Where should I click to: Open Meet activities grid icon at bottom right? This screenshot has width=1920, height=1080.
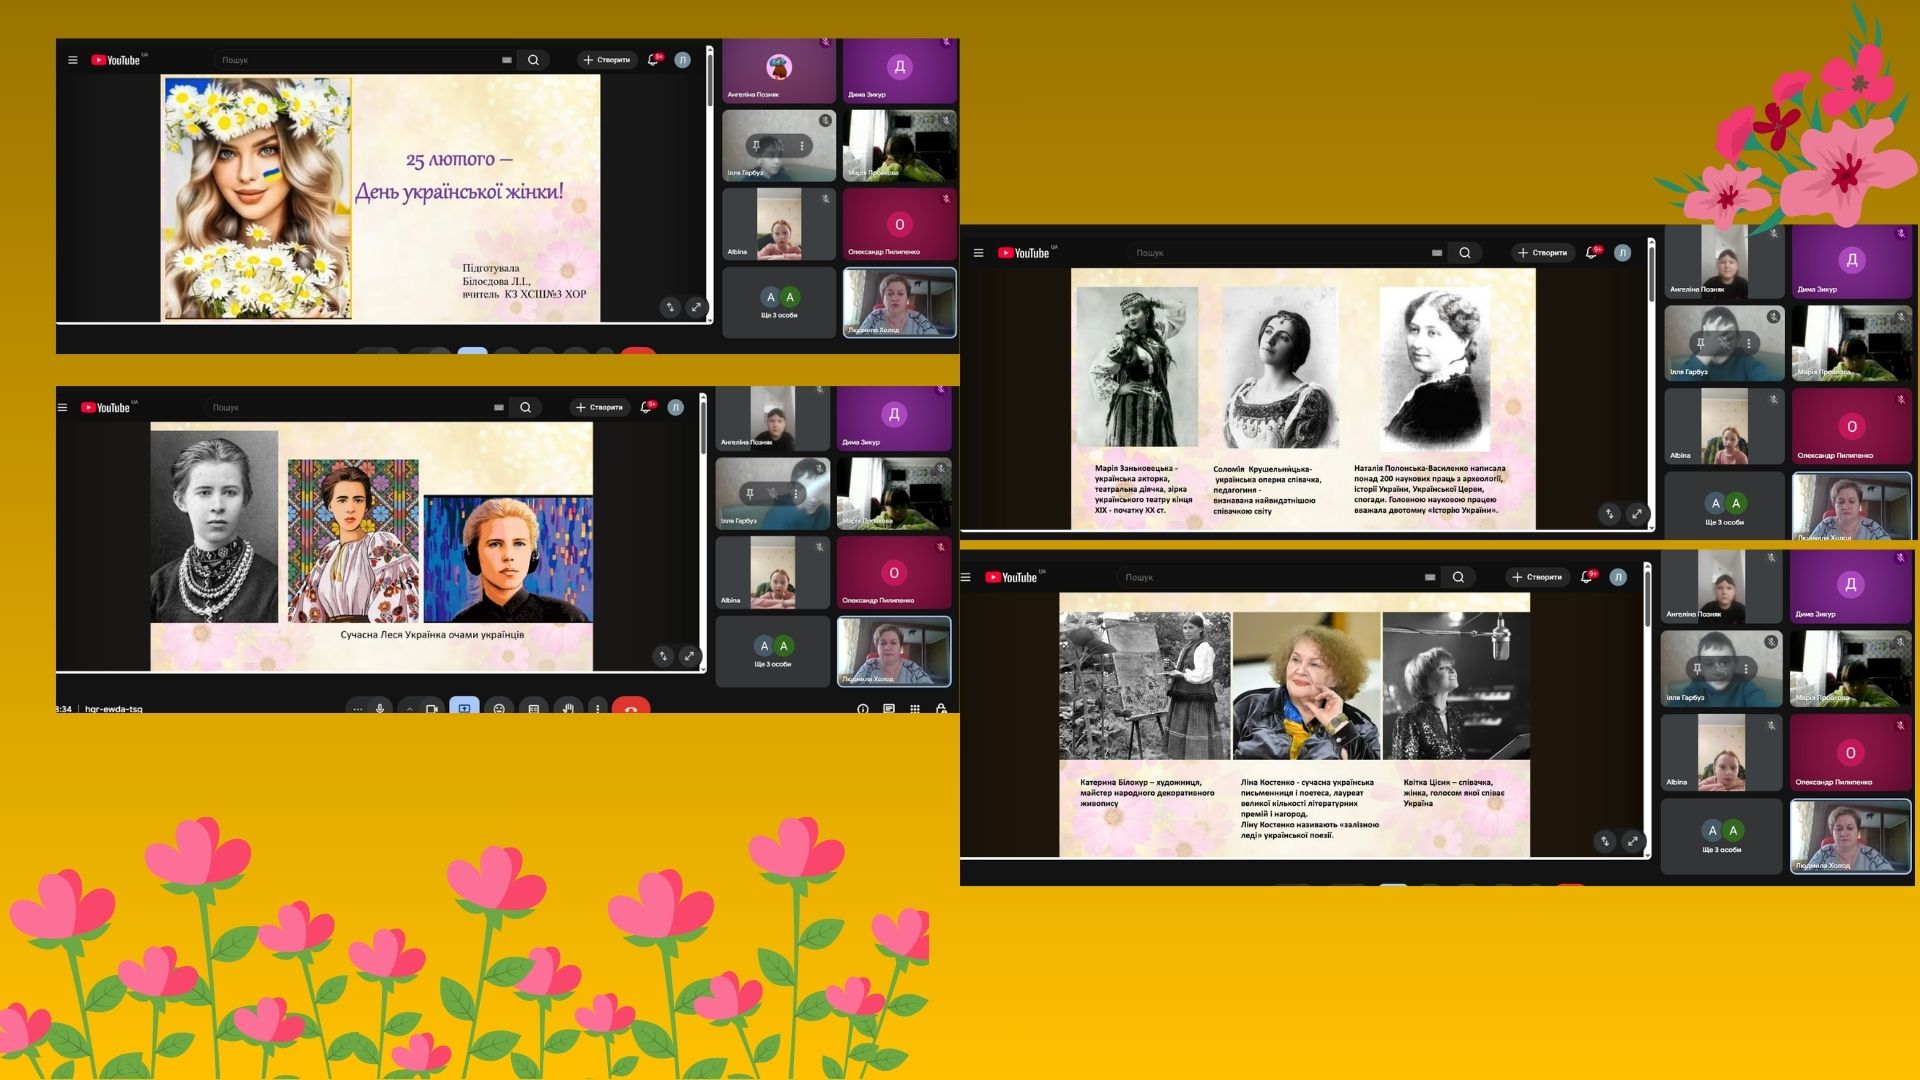coord(915,708)
